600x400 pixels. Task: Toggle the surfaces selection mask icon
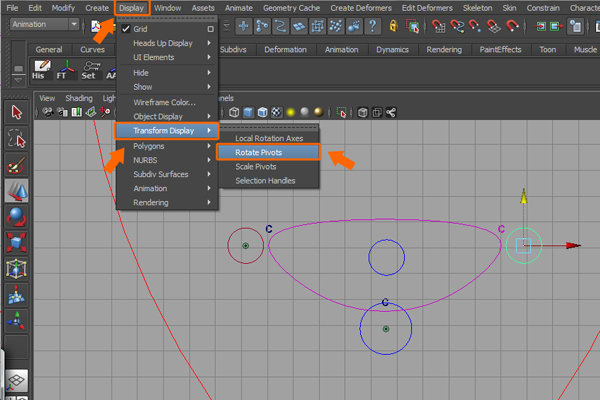[x=299, y=26]
